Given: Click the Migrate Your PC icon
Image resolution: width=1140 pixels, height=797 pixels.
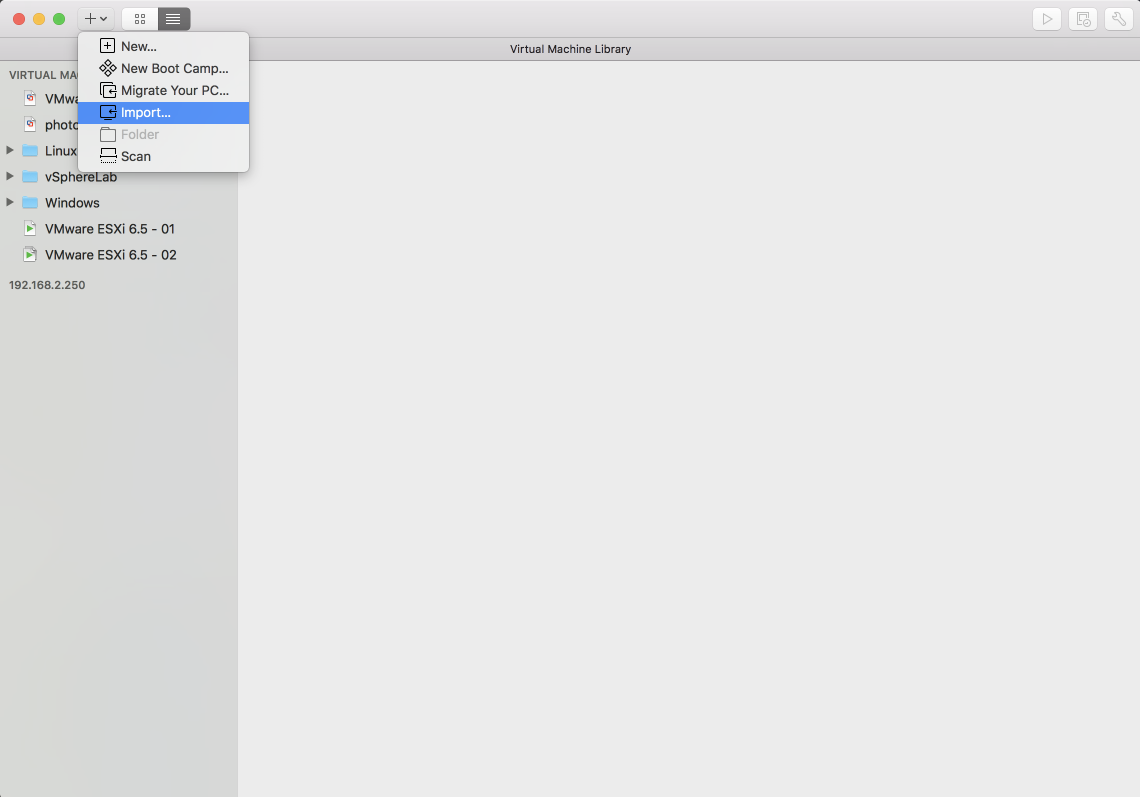Looking at the screenshot, I should point(108,90).
